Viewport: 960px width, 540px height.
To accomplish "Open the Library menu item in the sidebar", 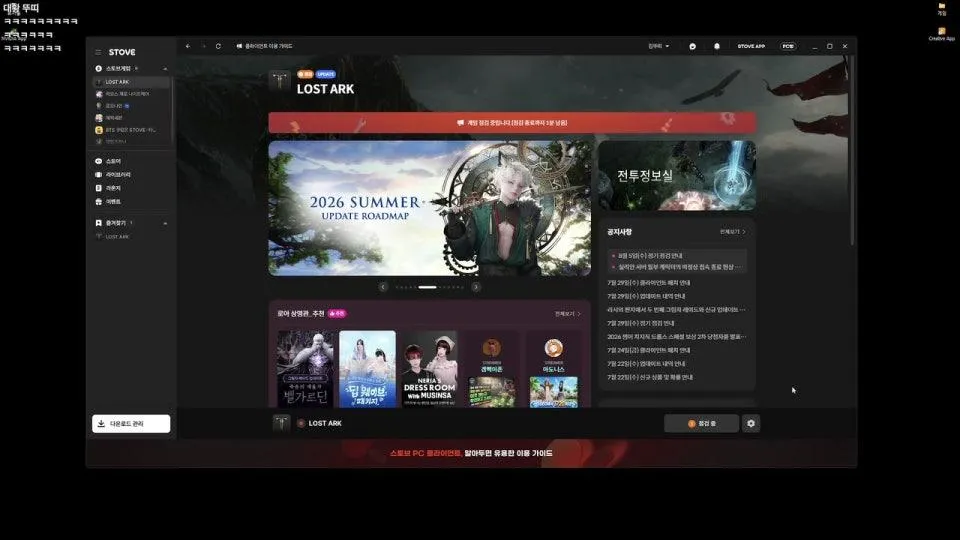I will coord(113,175).
